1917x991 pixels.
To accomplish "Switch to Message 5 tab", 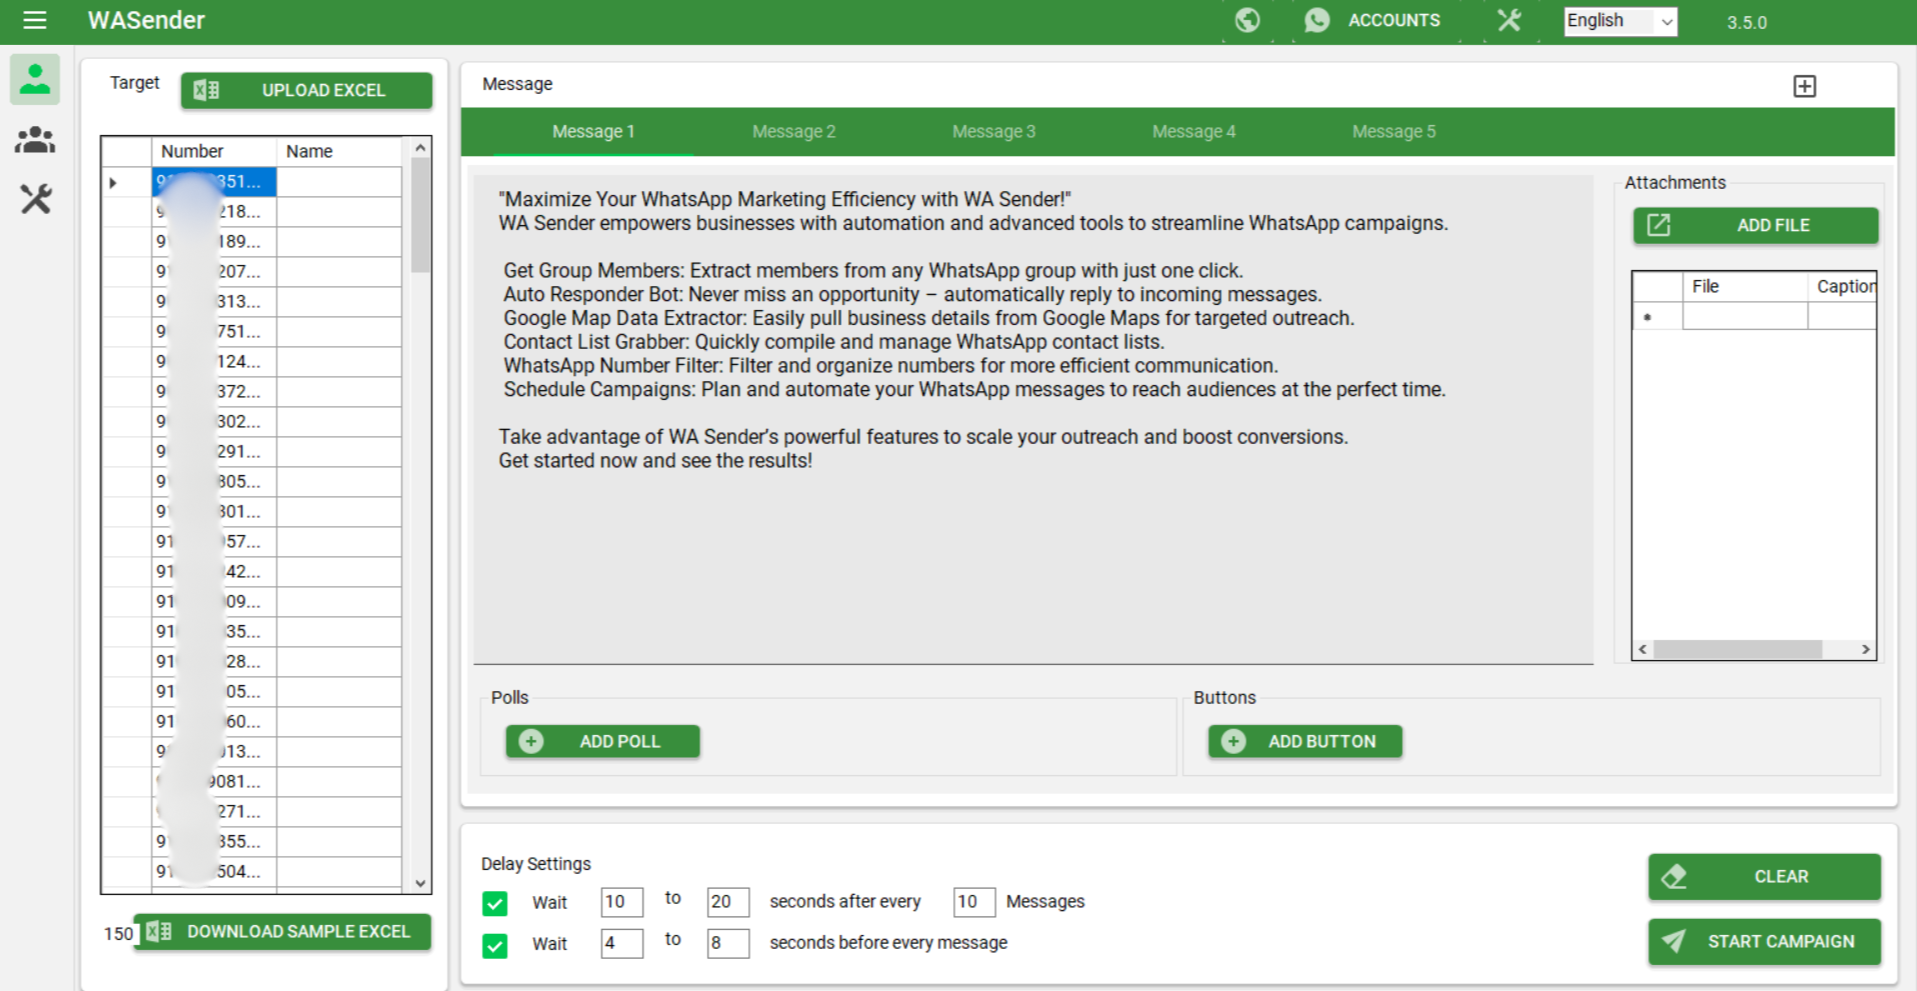I will click(x=1393, y=132).
